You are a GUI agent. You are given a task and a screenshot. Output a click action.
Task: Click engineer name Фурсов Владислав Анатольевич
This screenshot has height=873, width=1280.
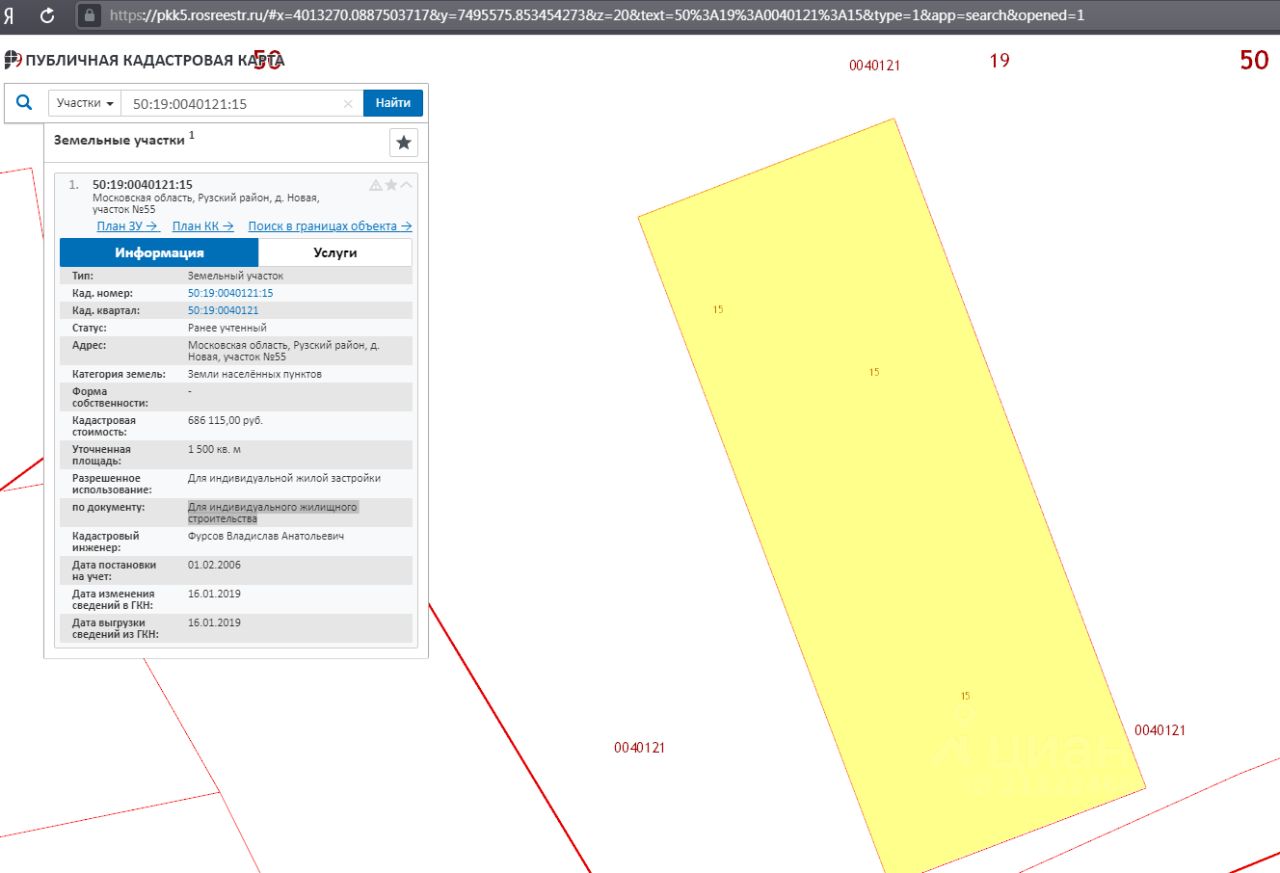[266, 537]
